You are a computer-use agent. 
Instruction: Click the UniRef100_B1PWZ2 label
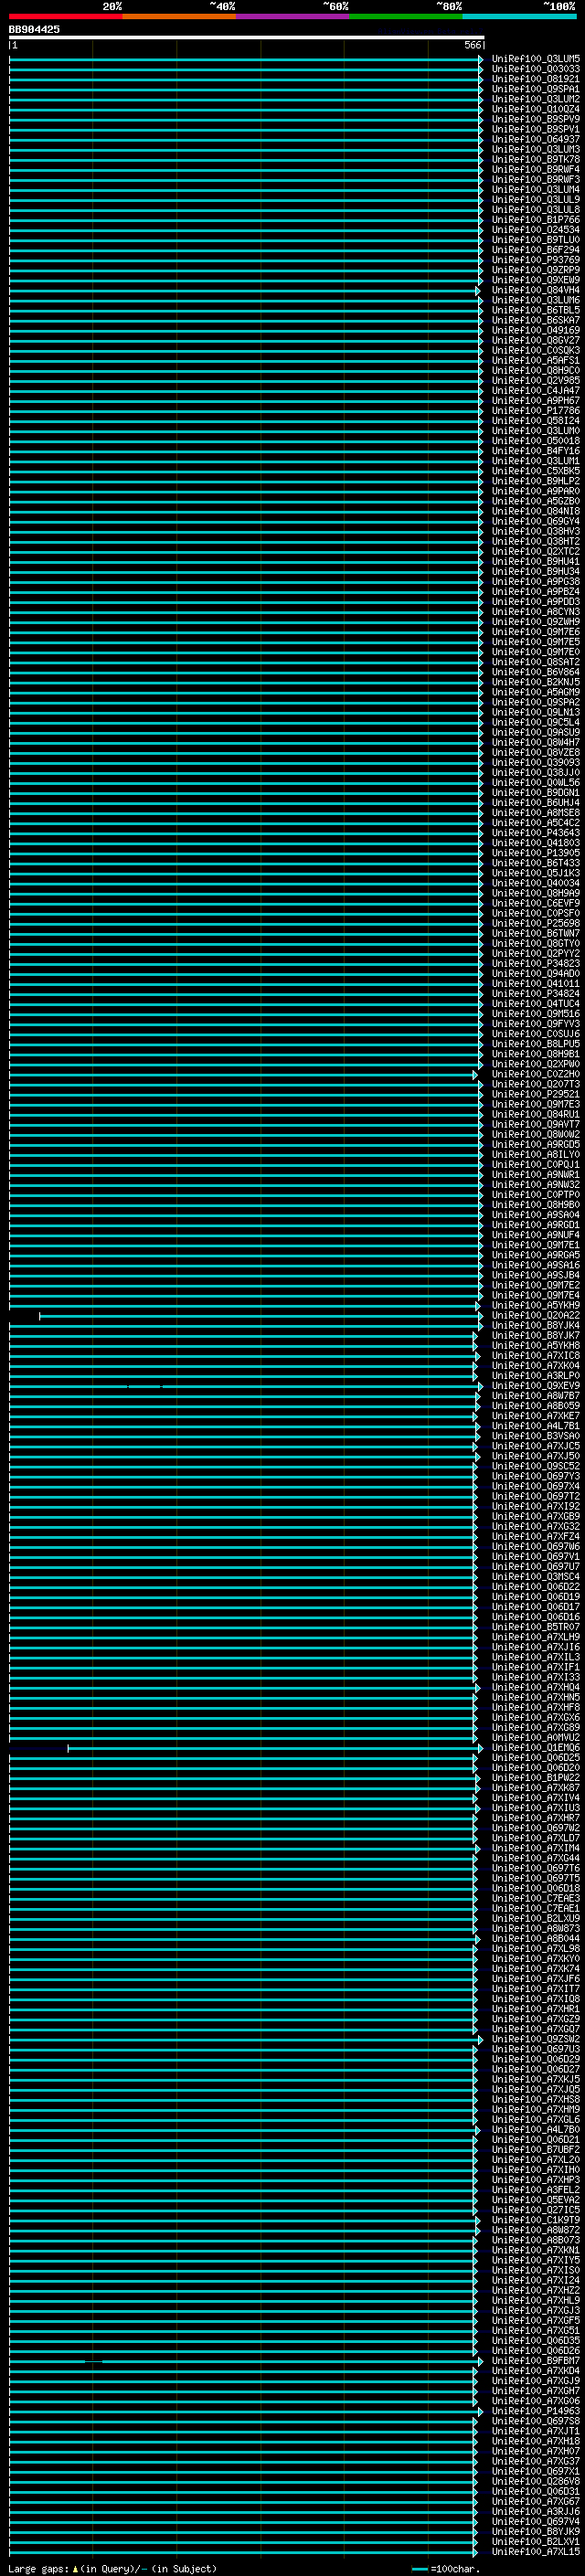[535, 1778]
